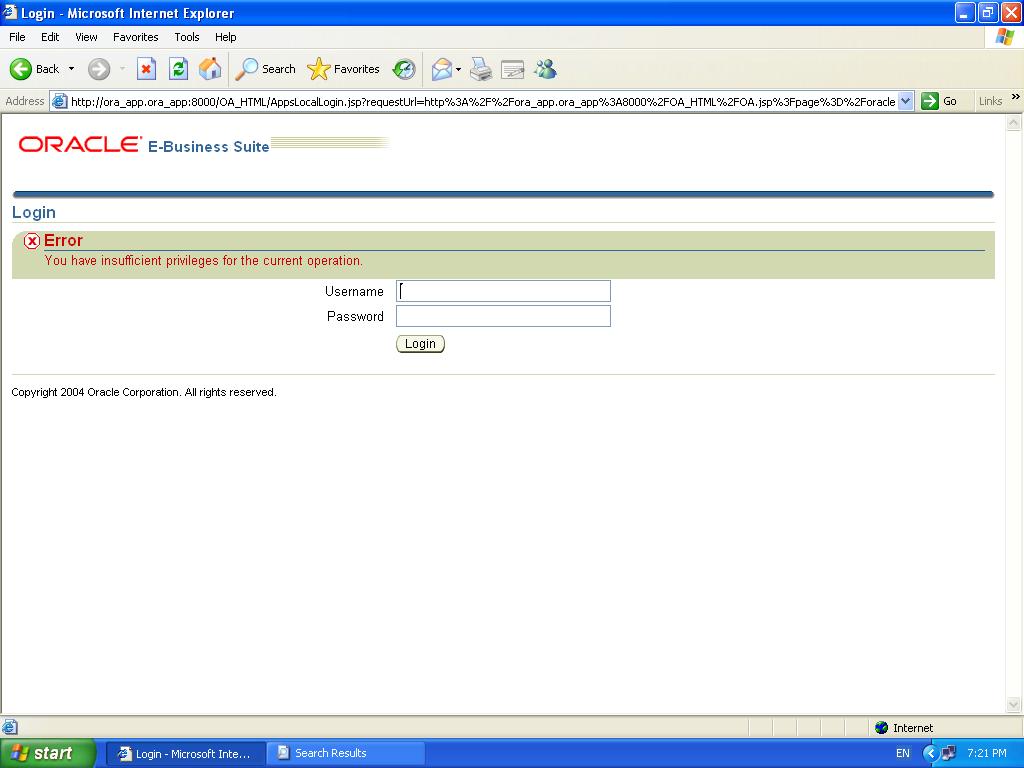
Task: Open the History toolbar icon
Action: point(404,69)
